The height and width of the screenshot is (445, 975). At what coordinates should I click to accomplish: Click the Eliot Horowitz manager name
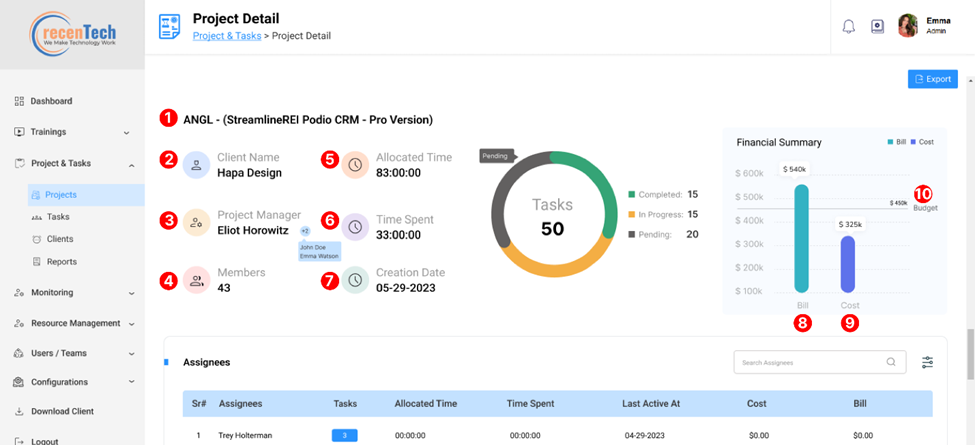pyautogui.click(x=253, y=230)
